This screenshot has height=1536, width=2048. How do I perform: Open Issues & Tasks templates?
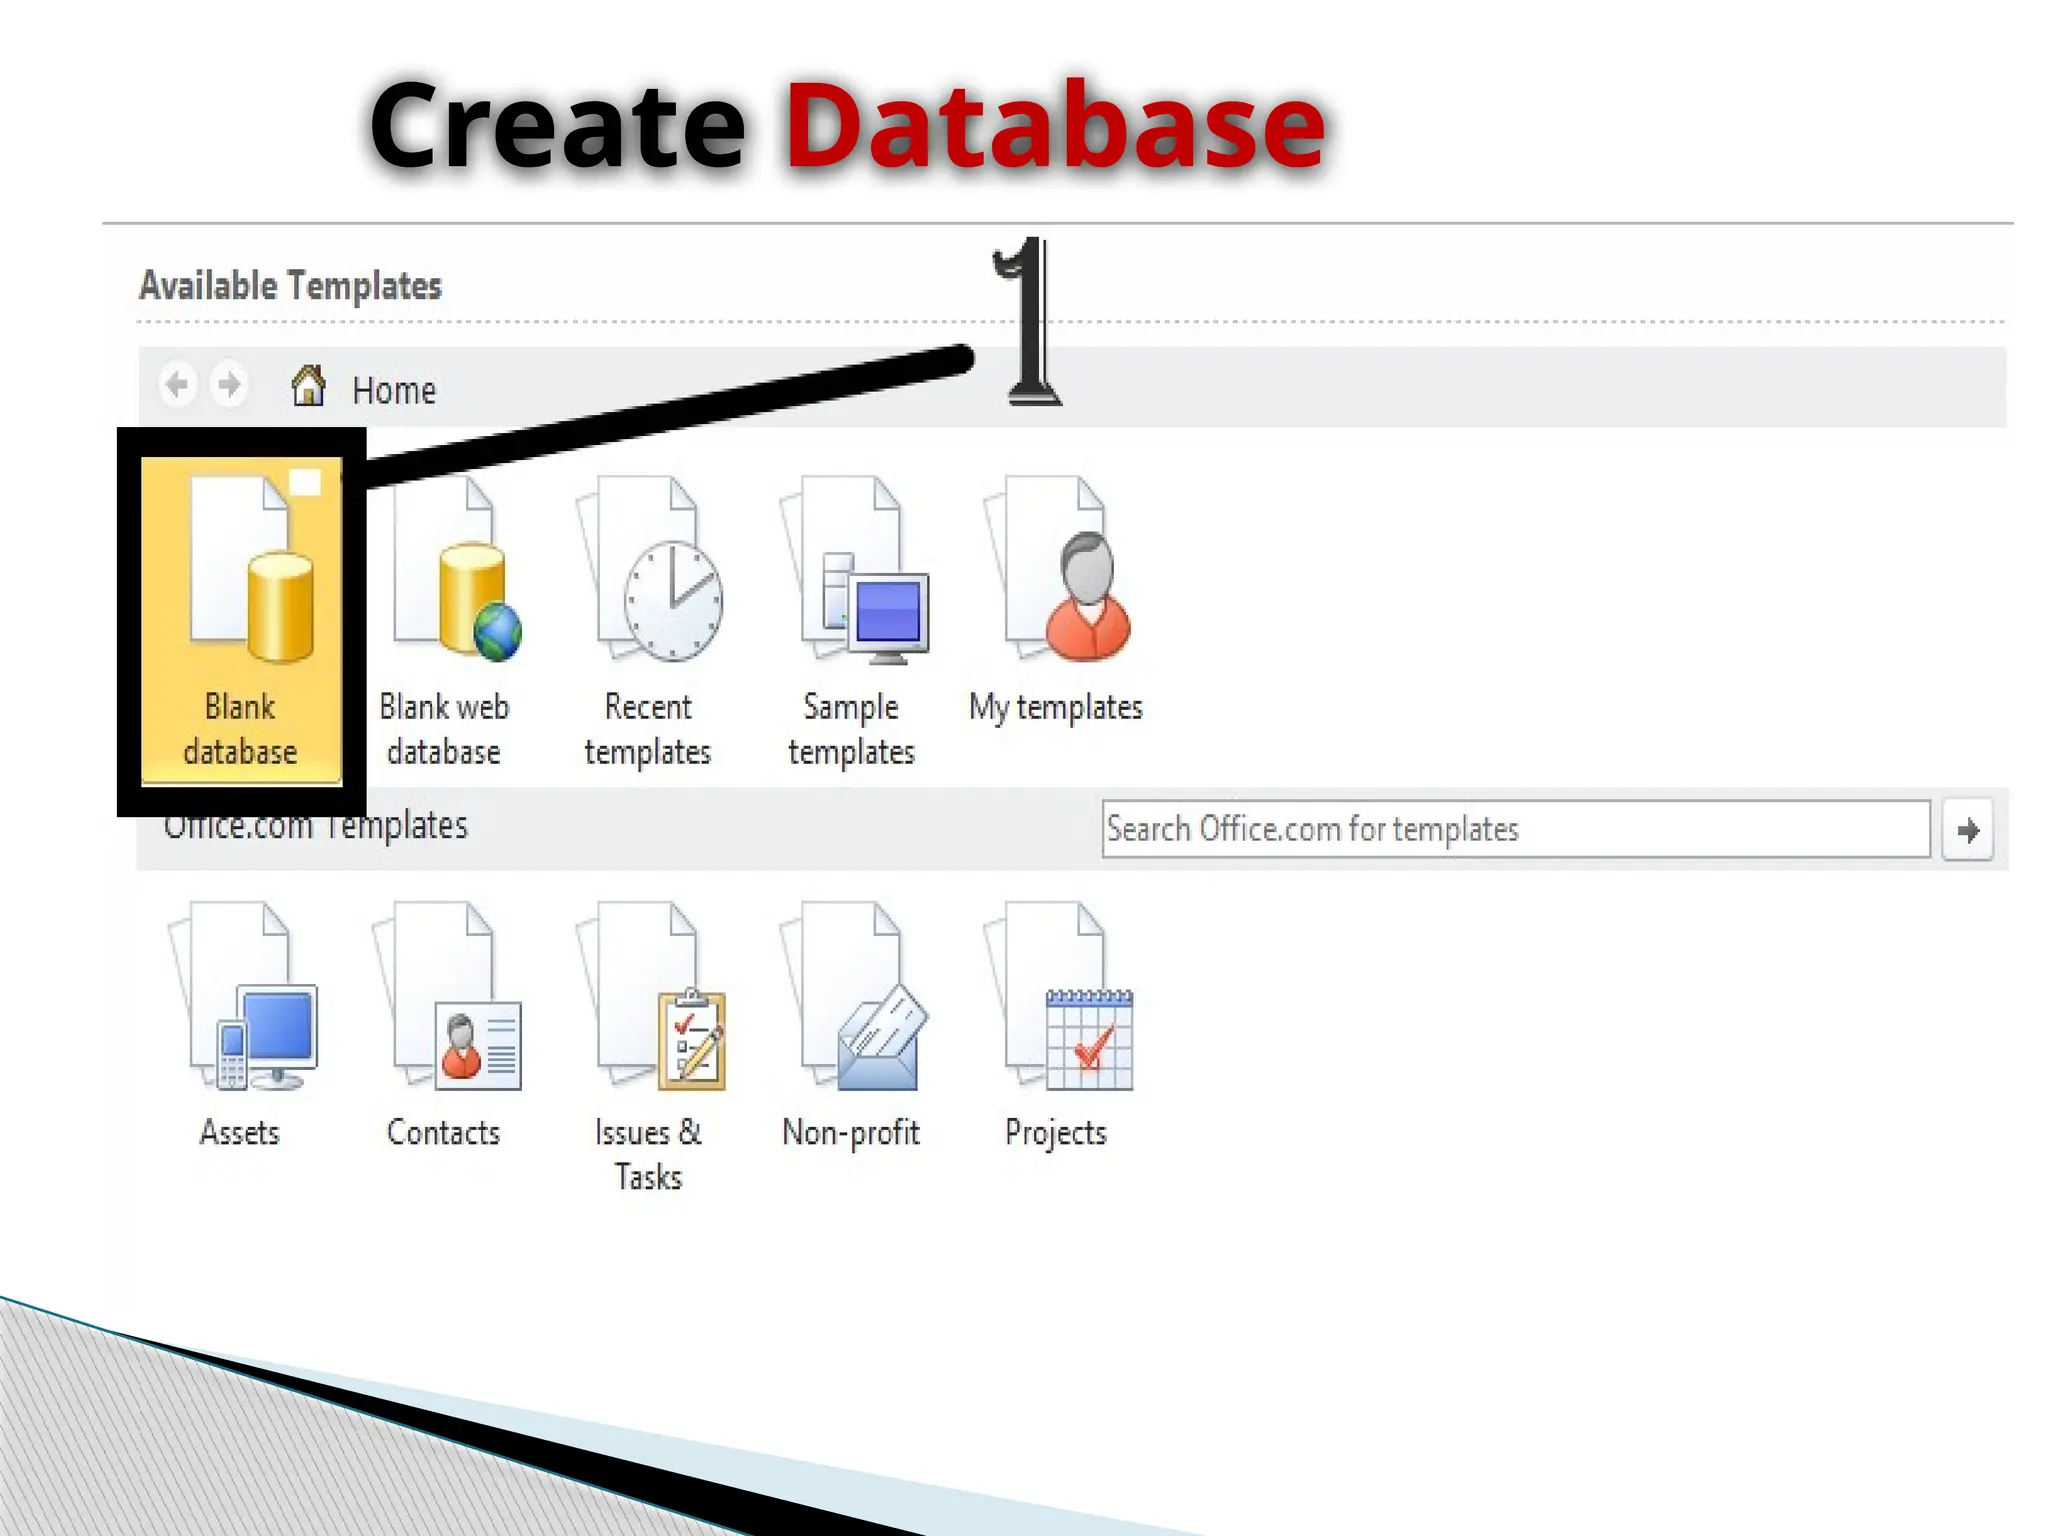(x=649, y=1047)
